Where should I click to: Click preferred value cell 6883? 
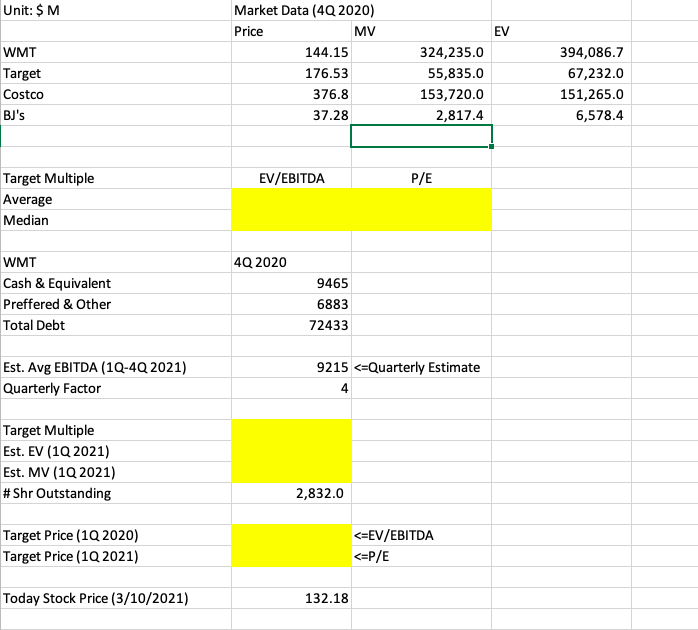tap(291, 304)
